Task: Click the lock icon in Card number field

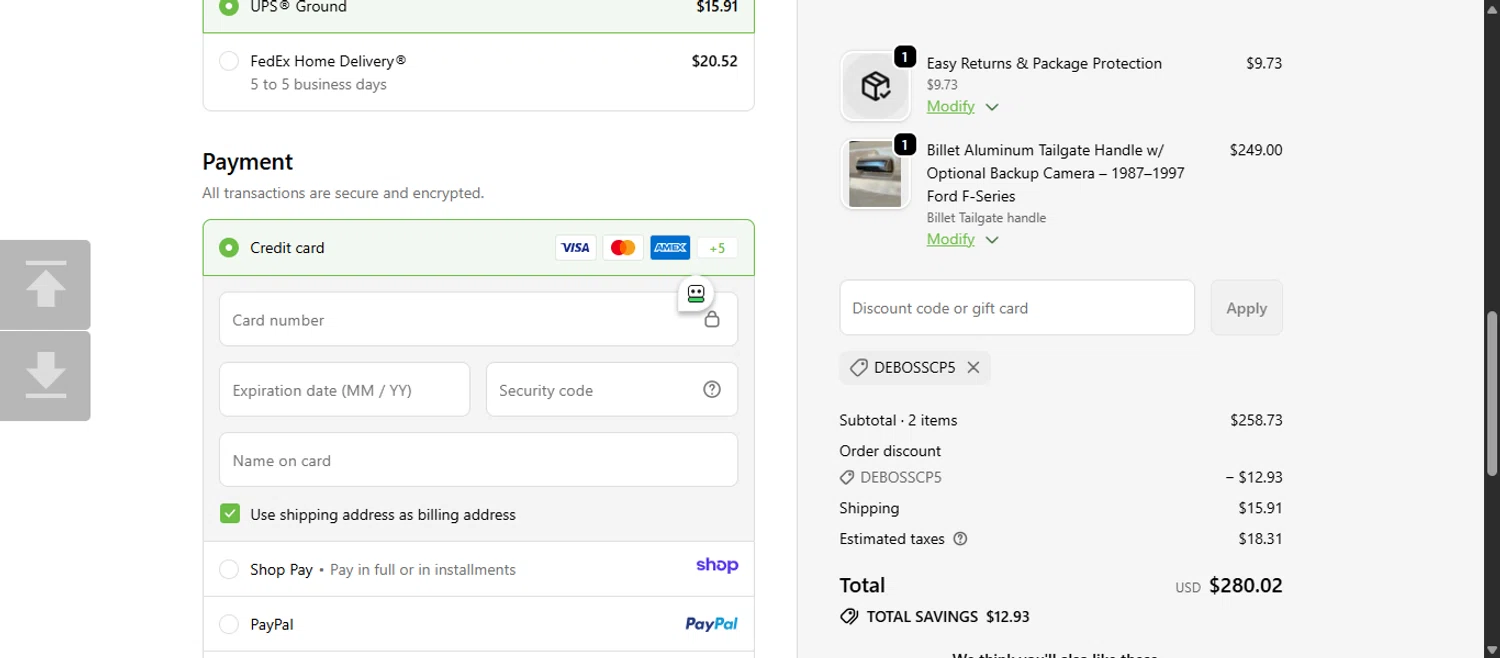Action: point(712,320)
